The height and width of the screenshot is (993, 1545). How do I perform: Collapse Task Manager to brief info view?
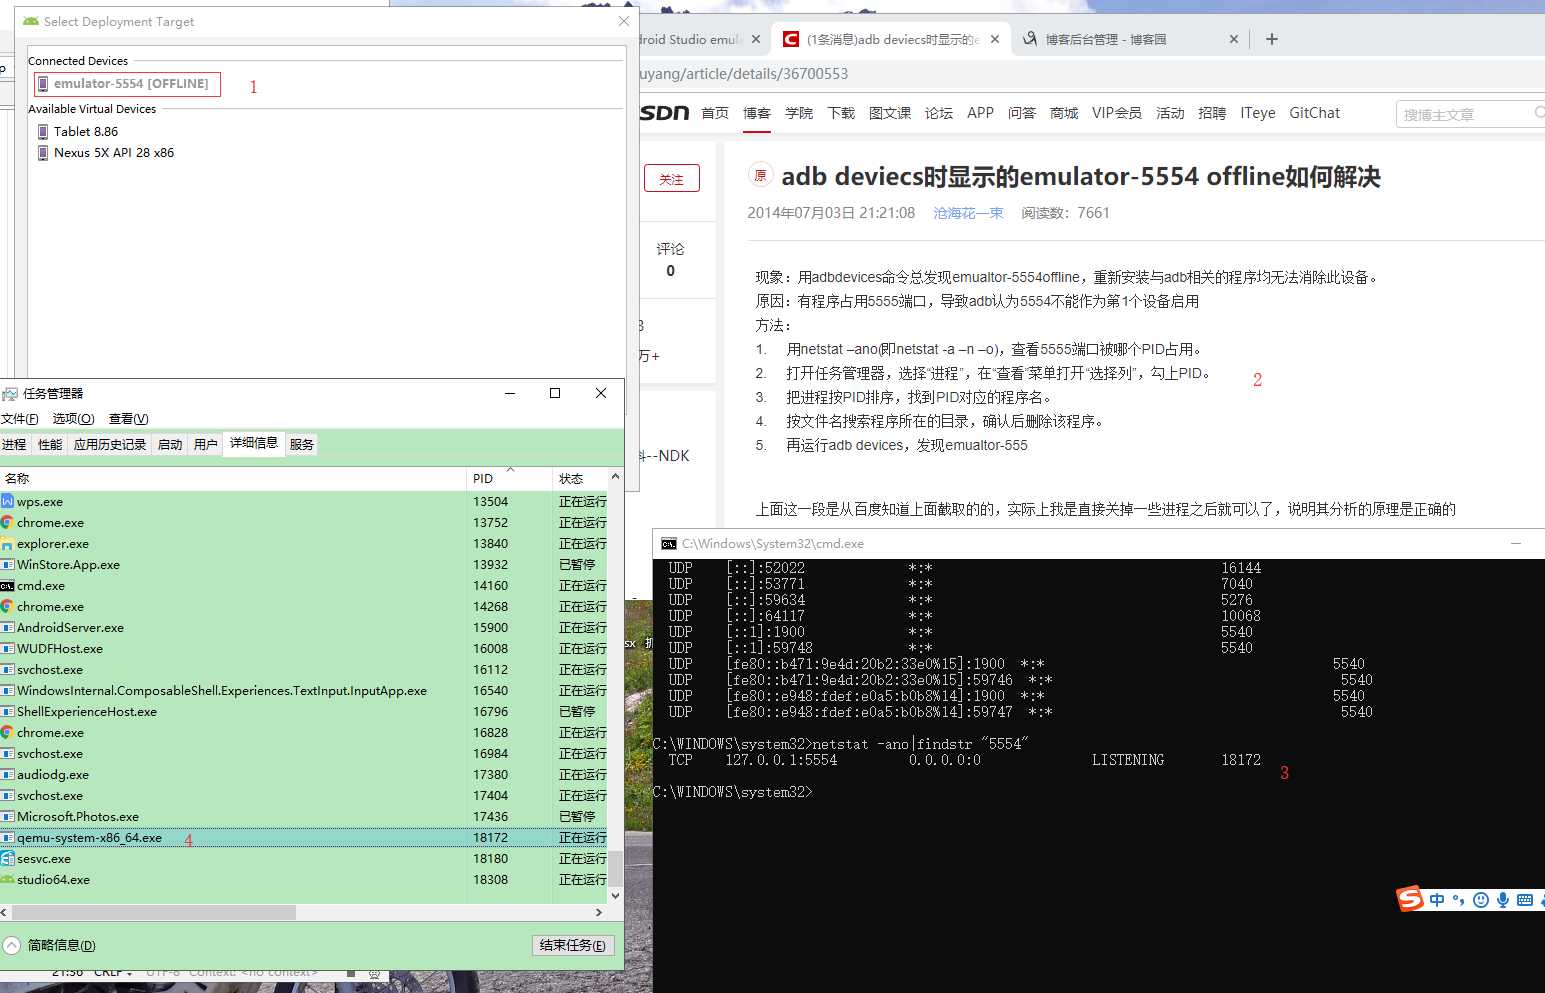click(50, 945)
